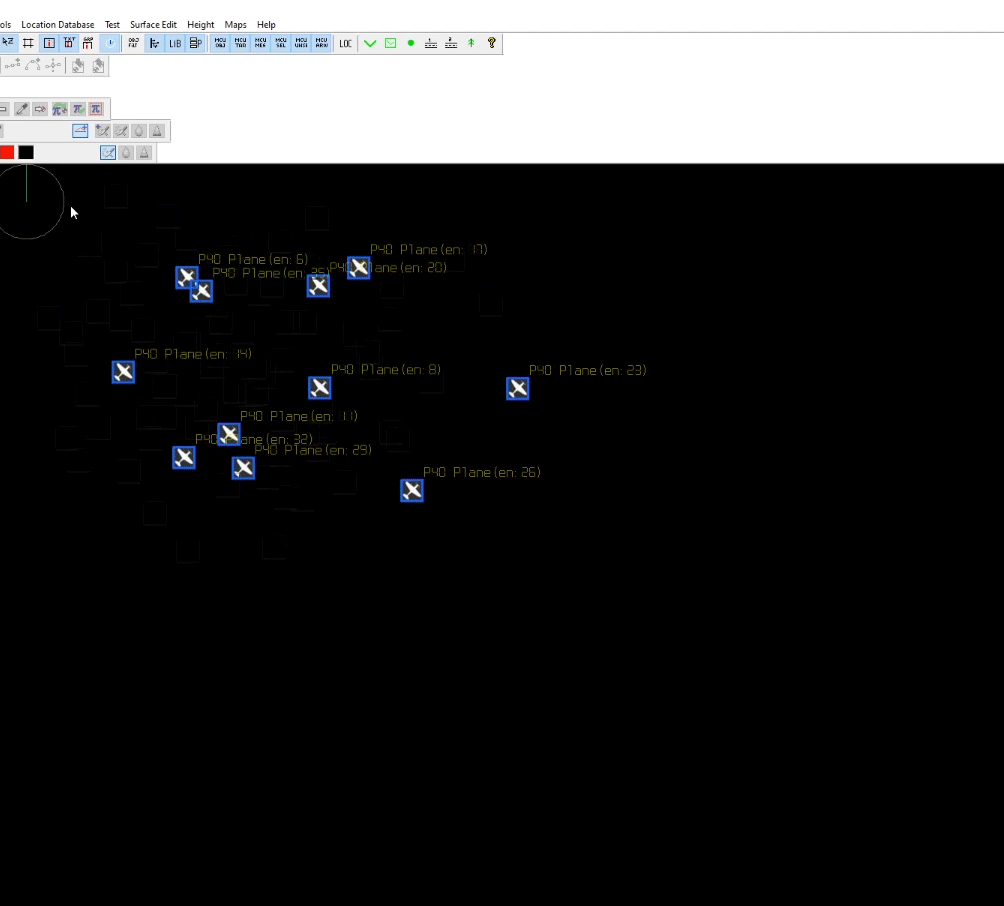Select the red color swatch

[7, 151]
